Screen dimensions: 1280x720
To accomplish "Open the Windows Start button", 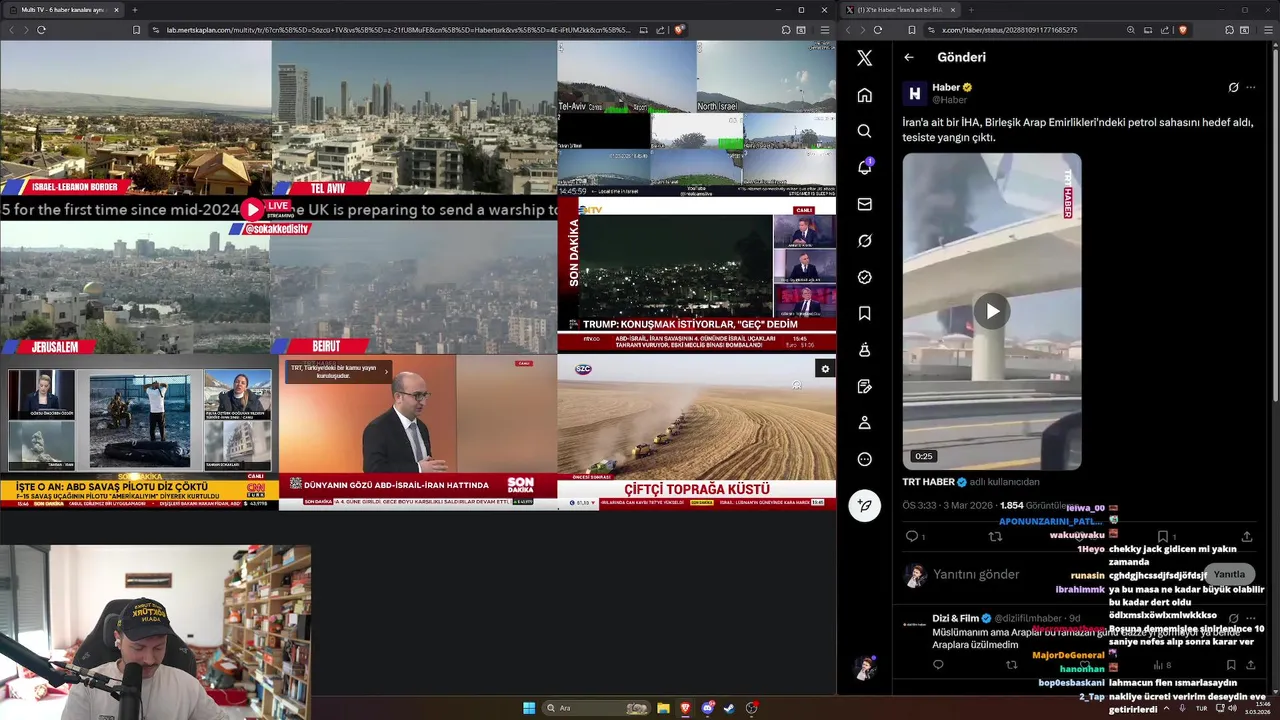I will pyautogui.click(x=529, y=708).
